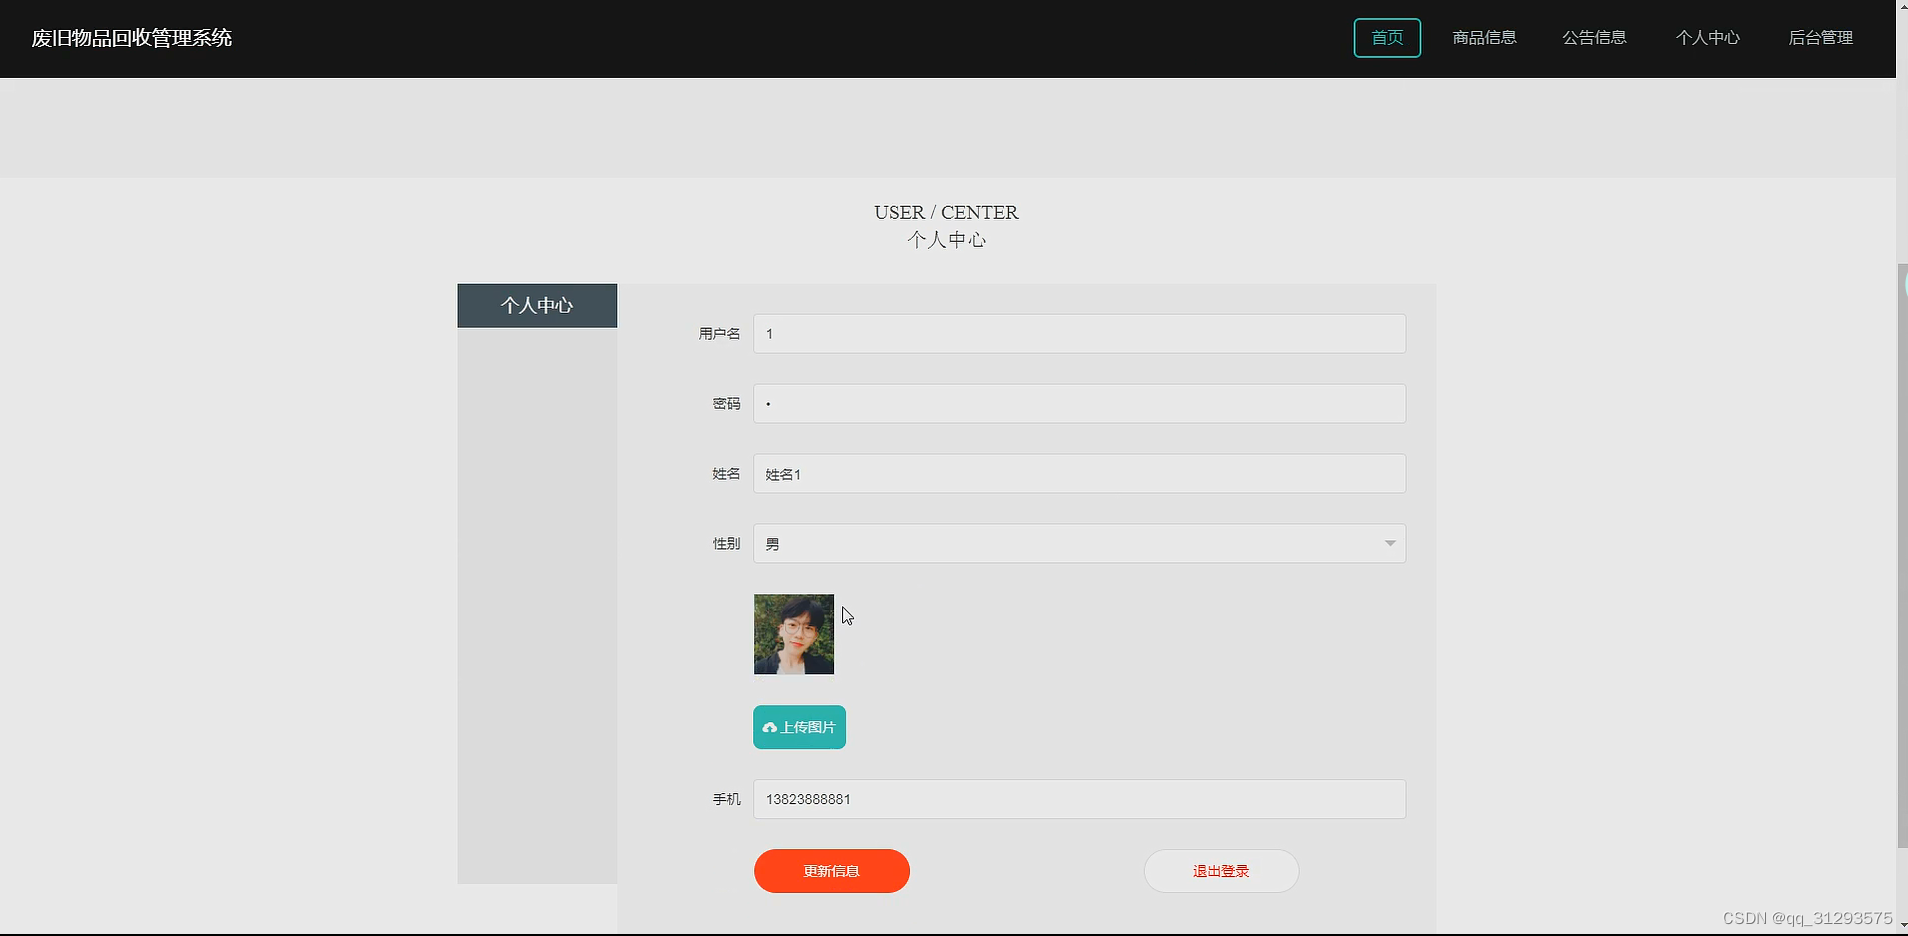Click the 性别 field label
This screenshot has width=1908, height=936.
coord(726,544)
